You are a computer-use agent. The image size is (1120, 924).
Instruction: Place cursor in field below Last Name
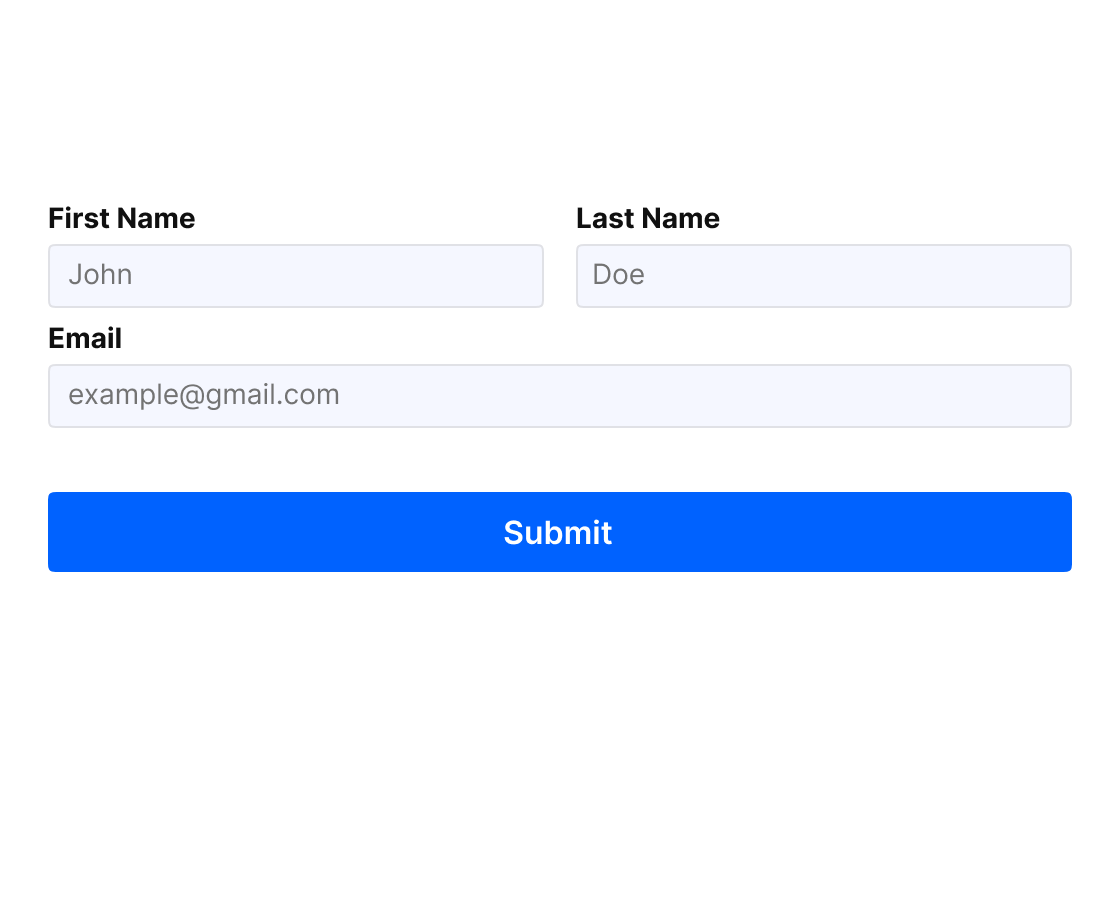pos(824,276)
